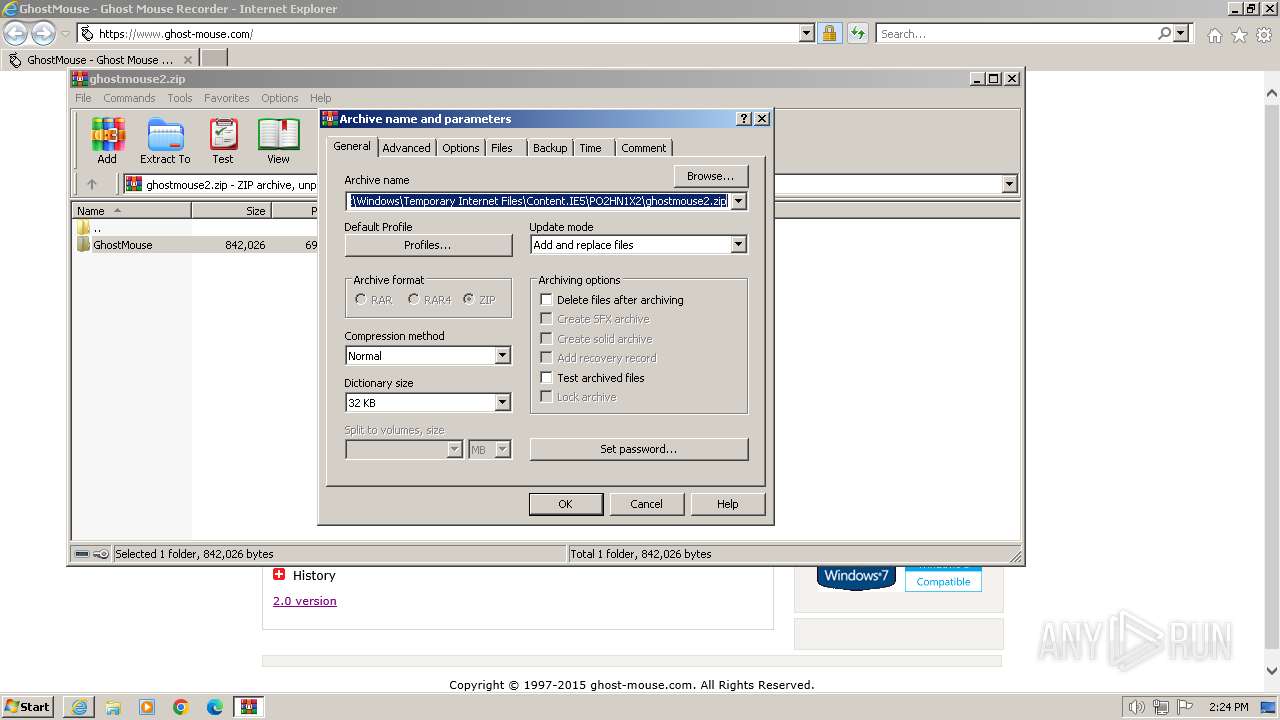
Task: Click Set password... button
Action: [639, 449]
